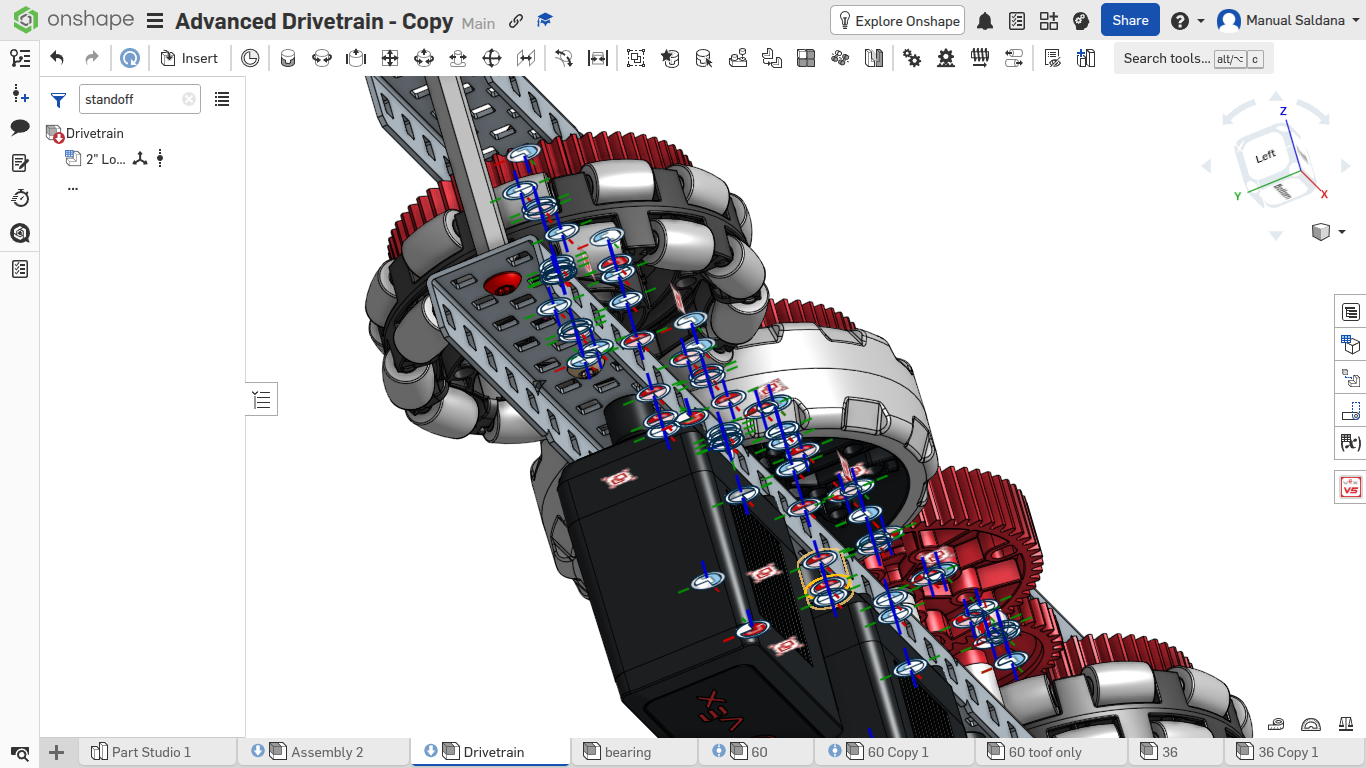Switch to the bearing tab
1366x768 pixels.
pyautogui.click(x=628, y=752)
